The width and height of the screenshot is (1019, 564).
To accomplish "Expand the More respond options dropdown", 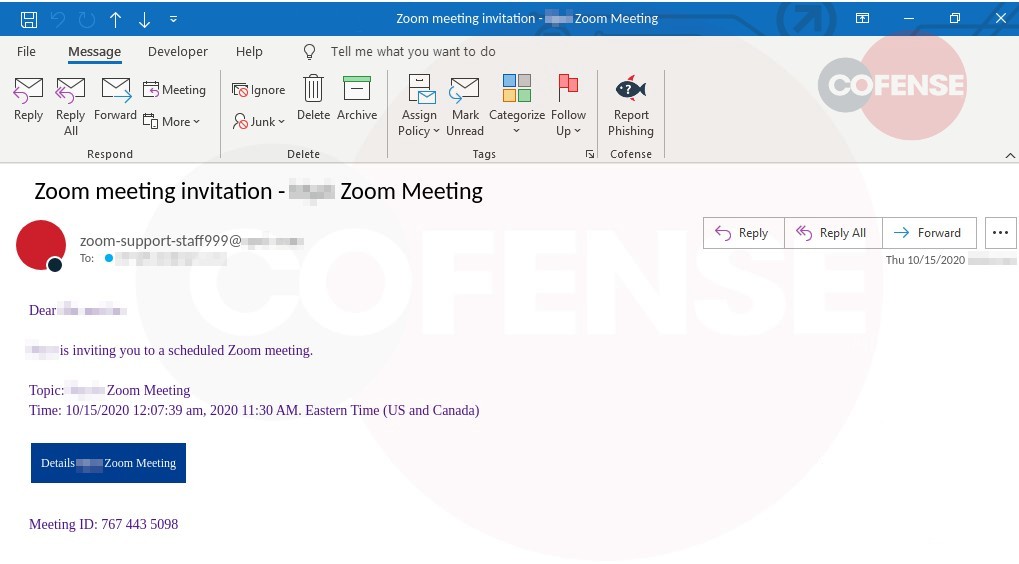I will pos(171,122).
